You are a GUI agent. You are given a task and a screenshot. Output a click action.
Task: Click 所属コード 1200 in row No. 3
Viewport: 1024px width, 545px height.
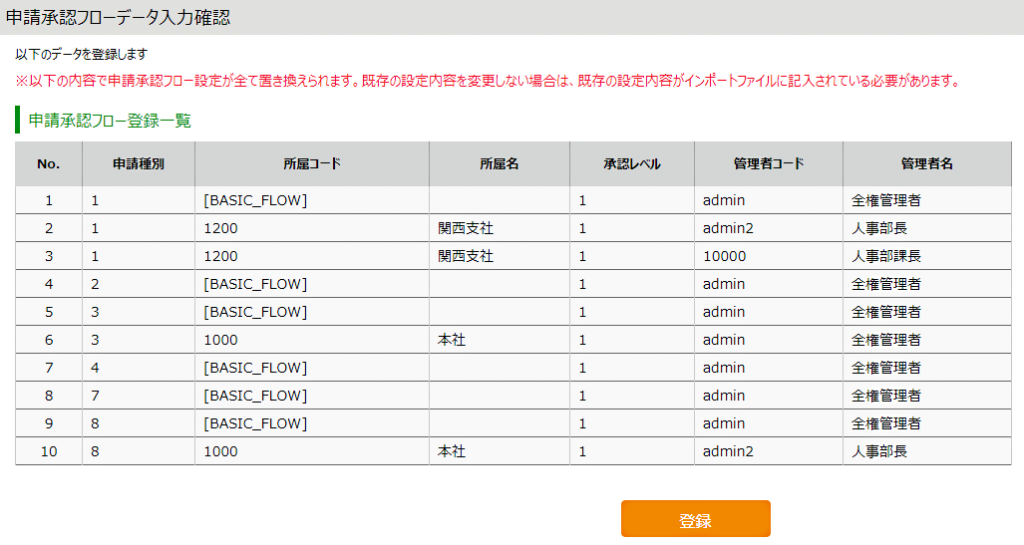(x=220, y=256)
